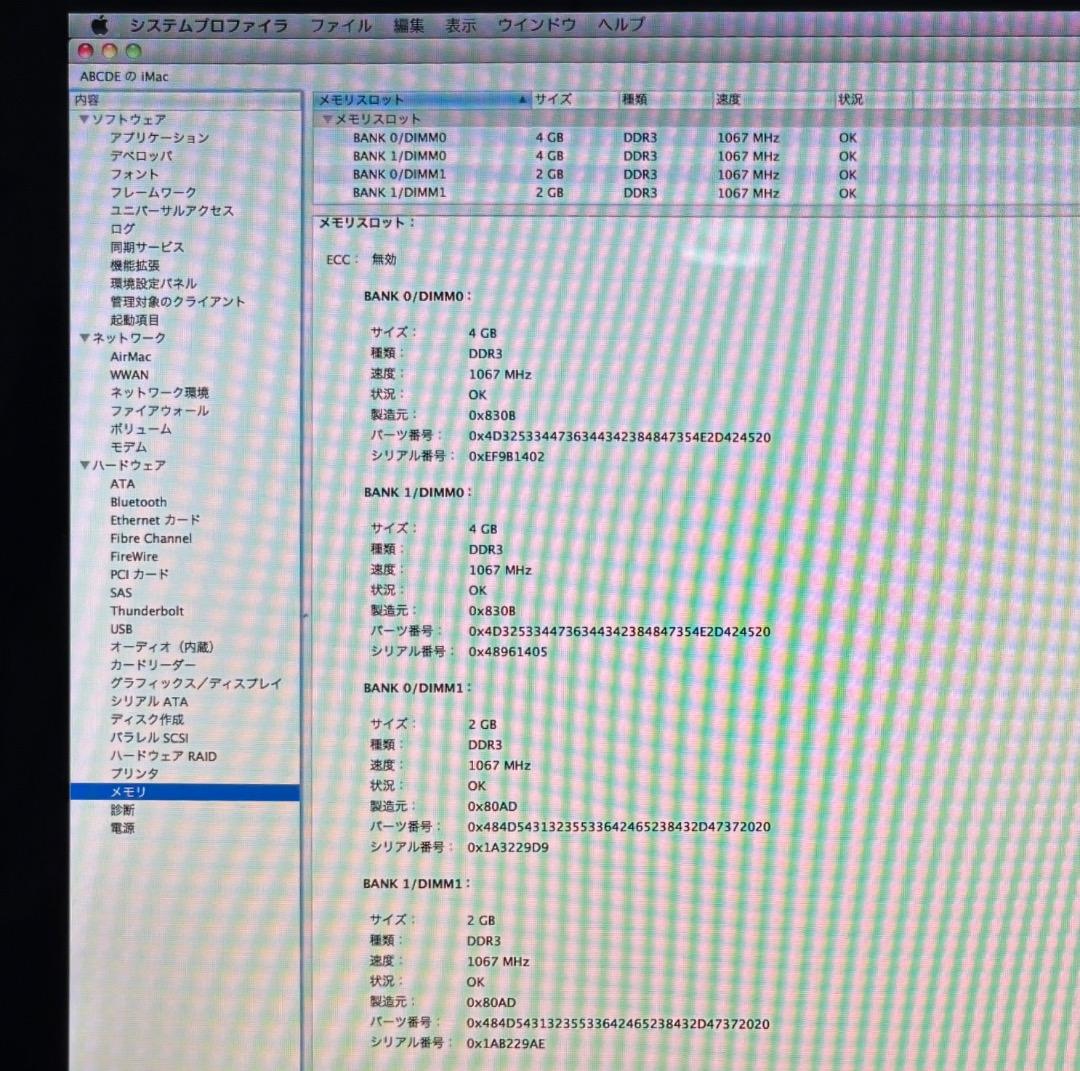The width and height of the screenshot is (1080, 1071).
Task: Click the サイズ column header
Action: [x=553, y=99]
